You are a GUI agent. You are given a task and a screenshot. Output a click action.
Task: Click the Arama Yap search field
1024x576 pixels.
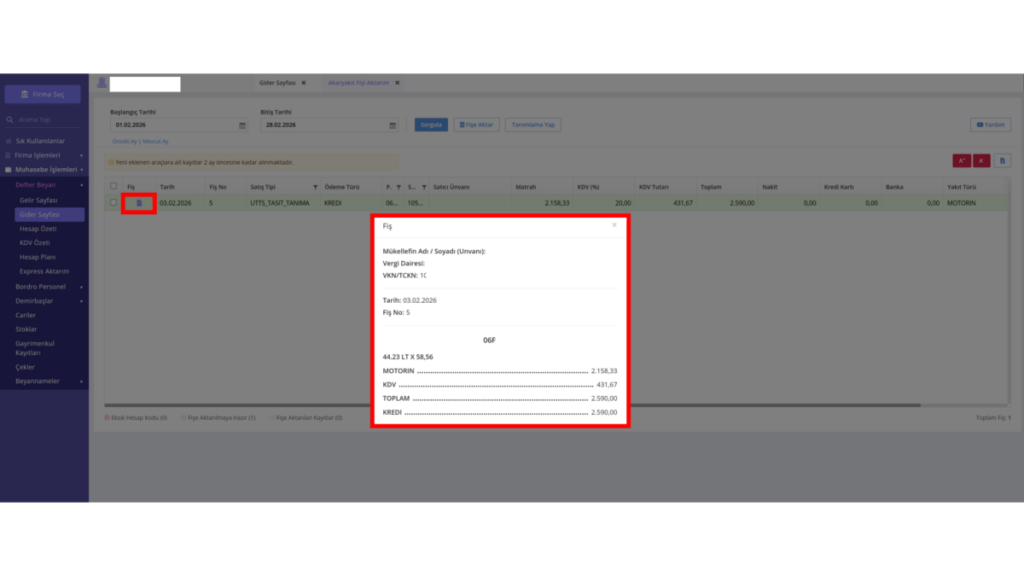[x=46, y=120]
